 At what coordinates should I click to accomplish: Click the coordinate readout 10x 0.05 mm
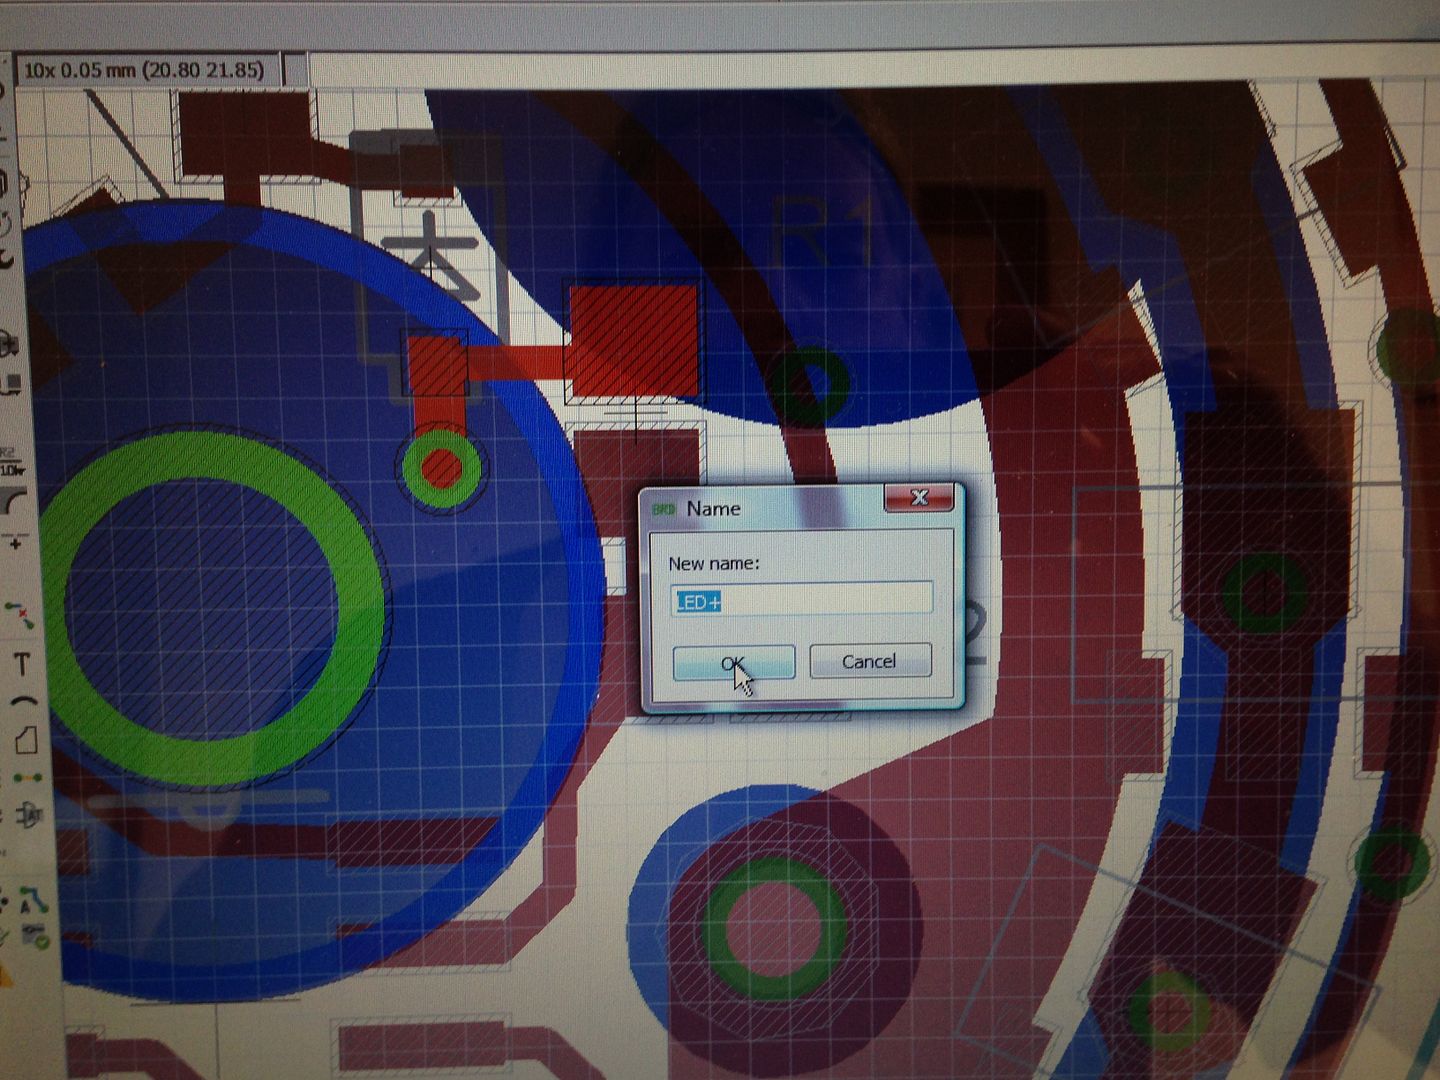click(144, 70)
